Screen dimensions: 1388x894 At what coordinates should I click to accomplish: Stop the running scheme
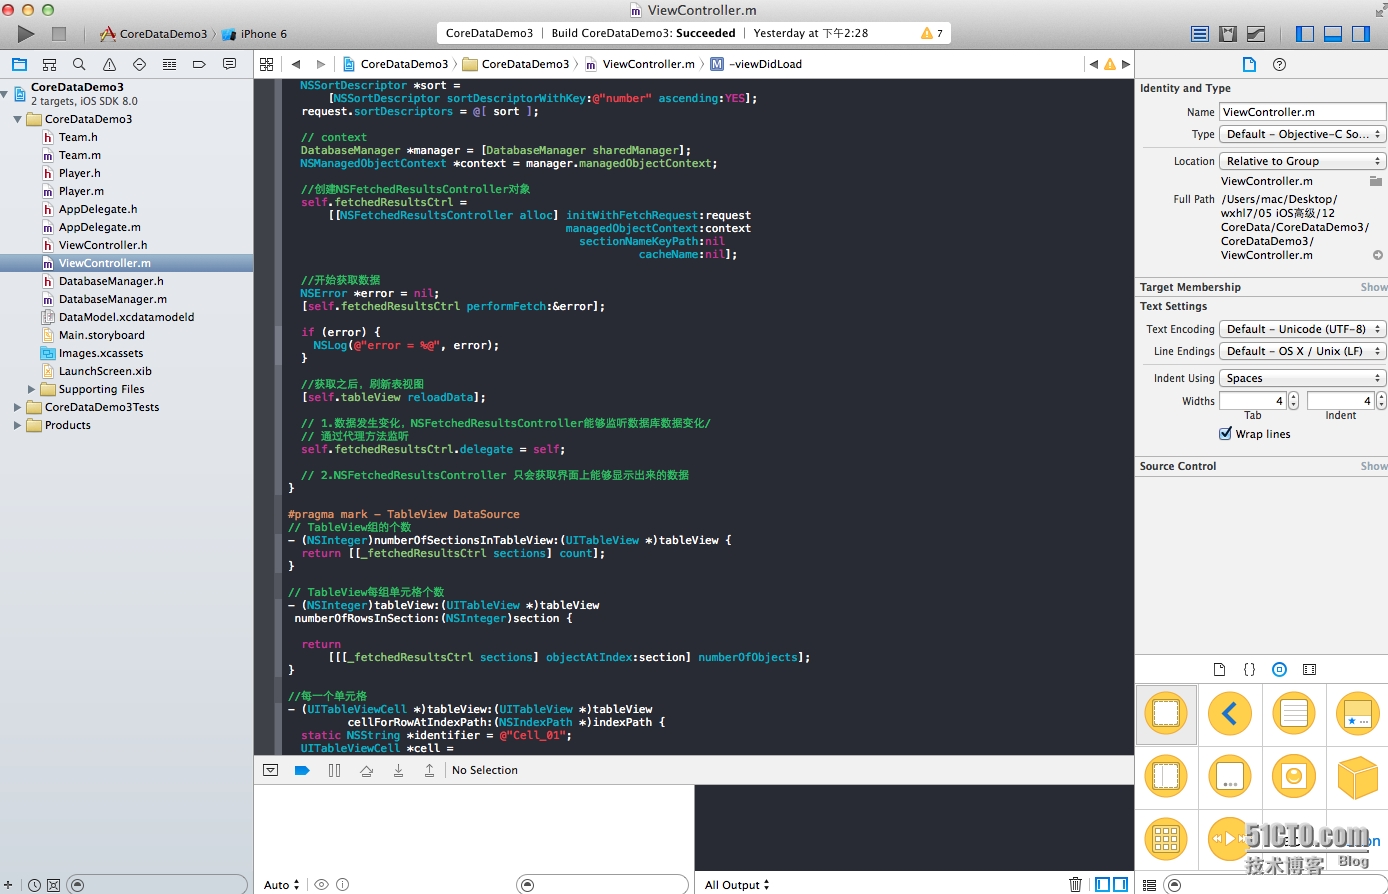pos(59,33)
